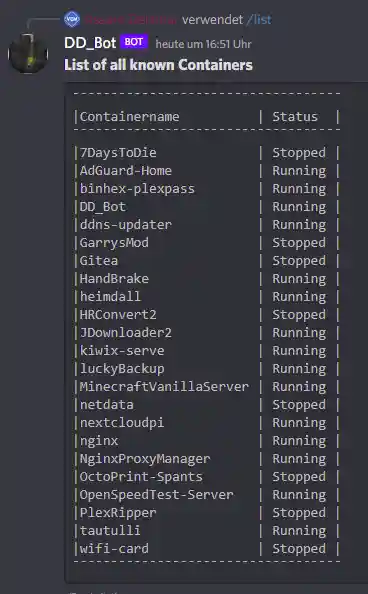
Task: Click the Running status of MinecraftVanillaServer
Action: coord(299,387)
